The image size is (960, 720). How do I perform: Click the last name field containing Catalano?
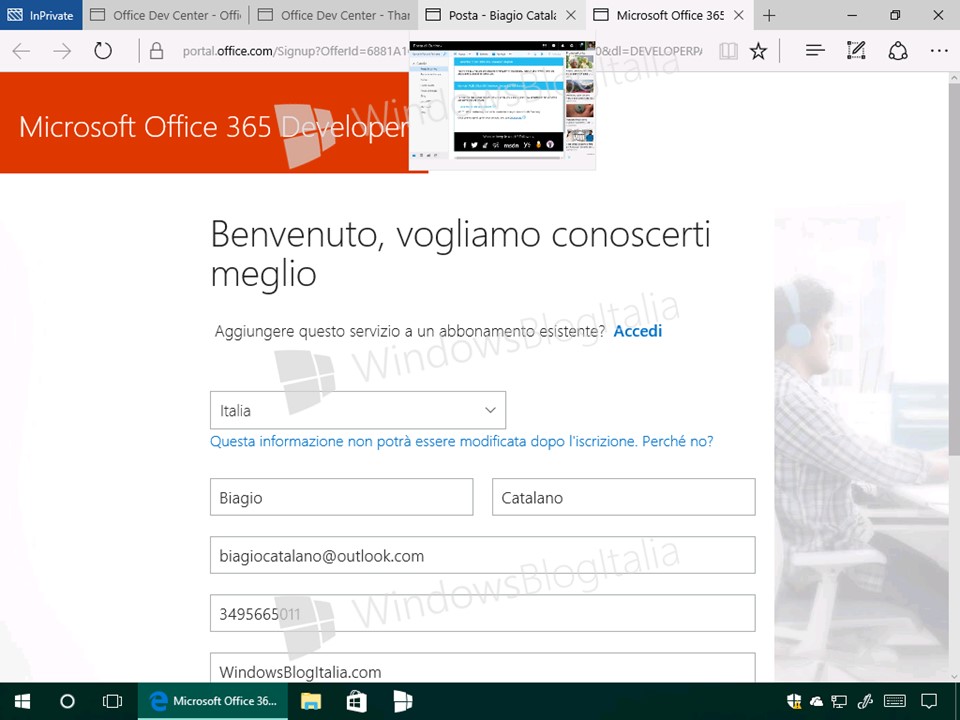pyautogui.click(x=623, y=497)
